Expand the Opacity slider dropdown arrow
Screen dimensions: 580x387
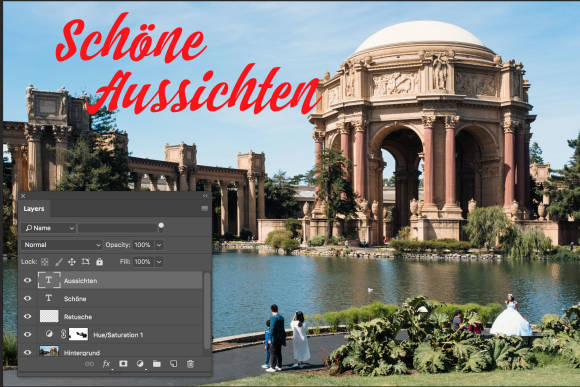click(159, 245)
